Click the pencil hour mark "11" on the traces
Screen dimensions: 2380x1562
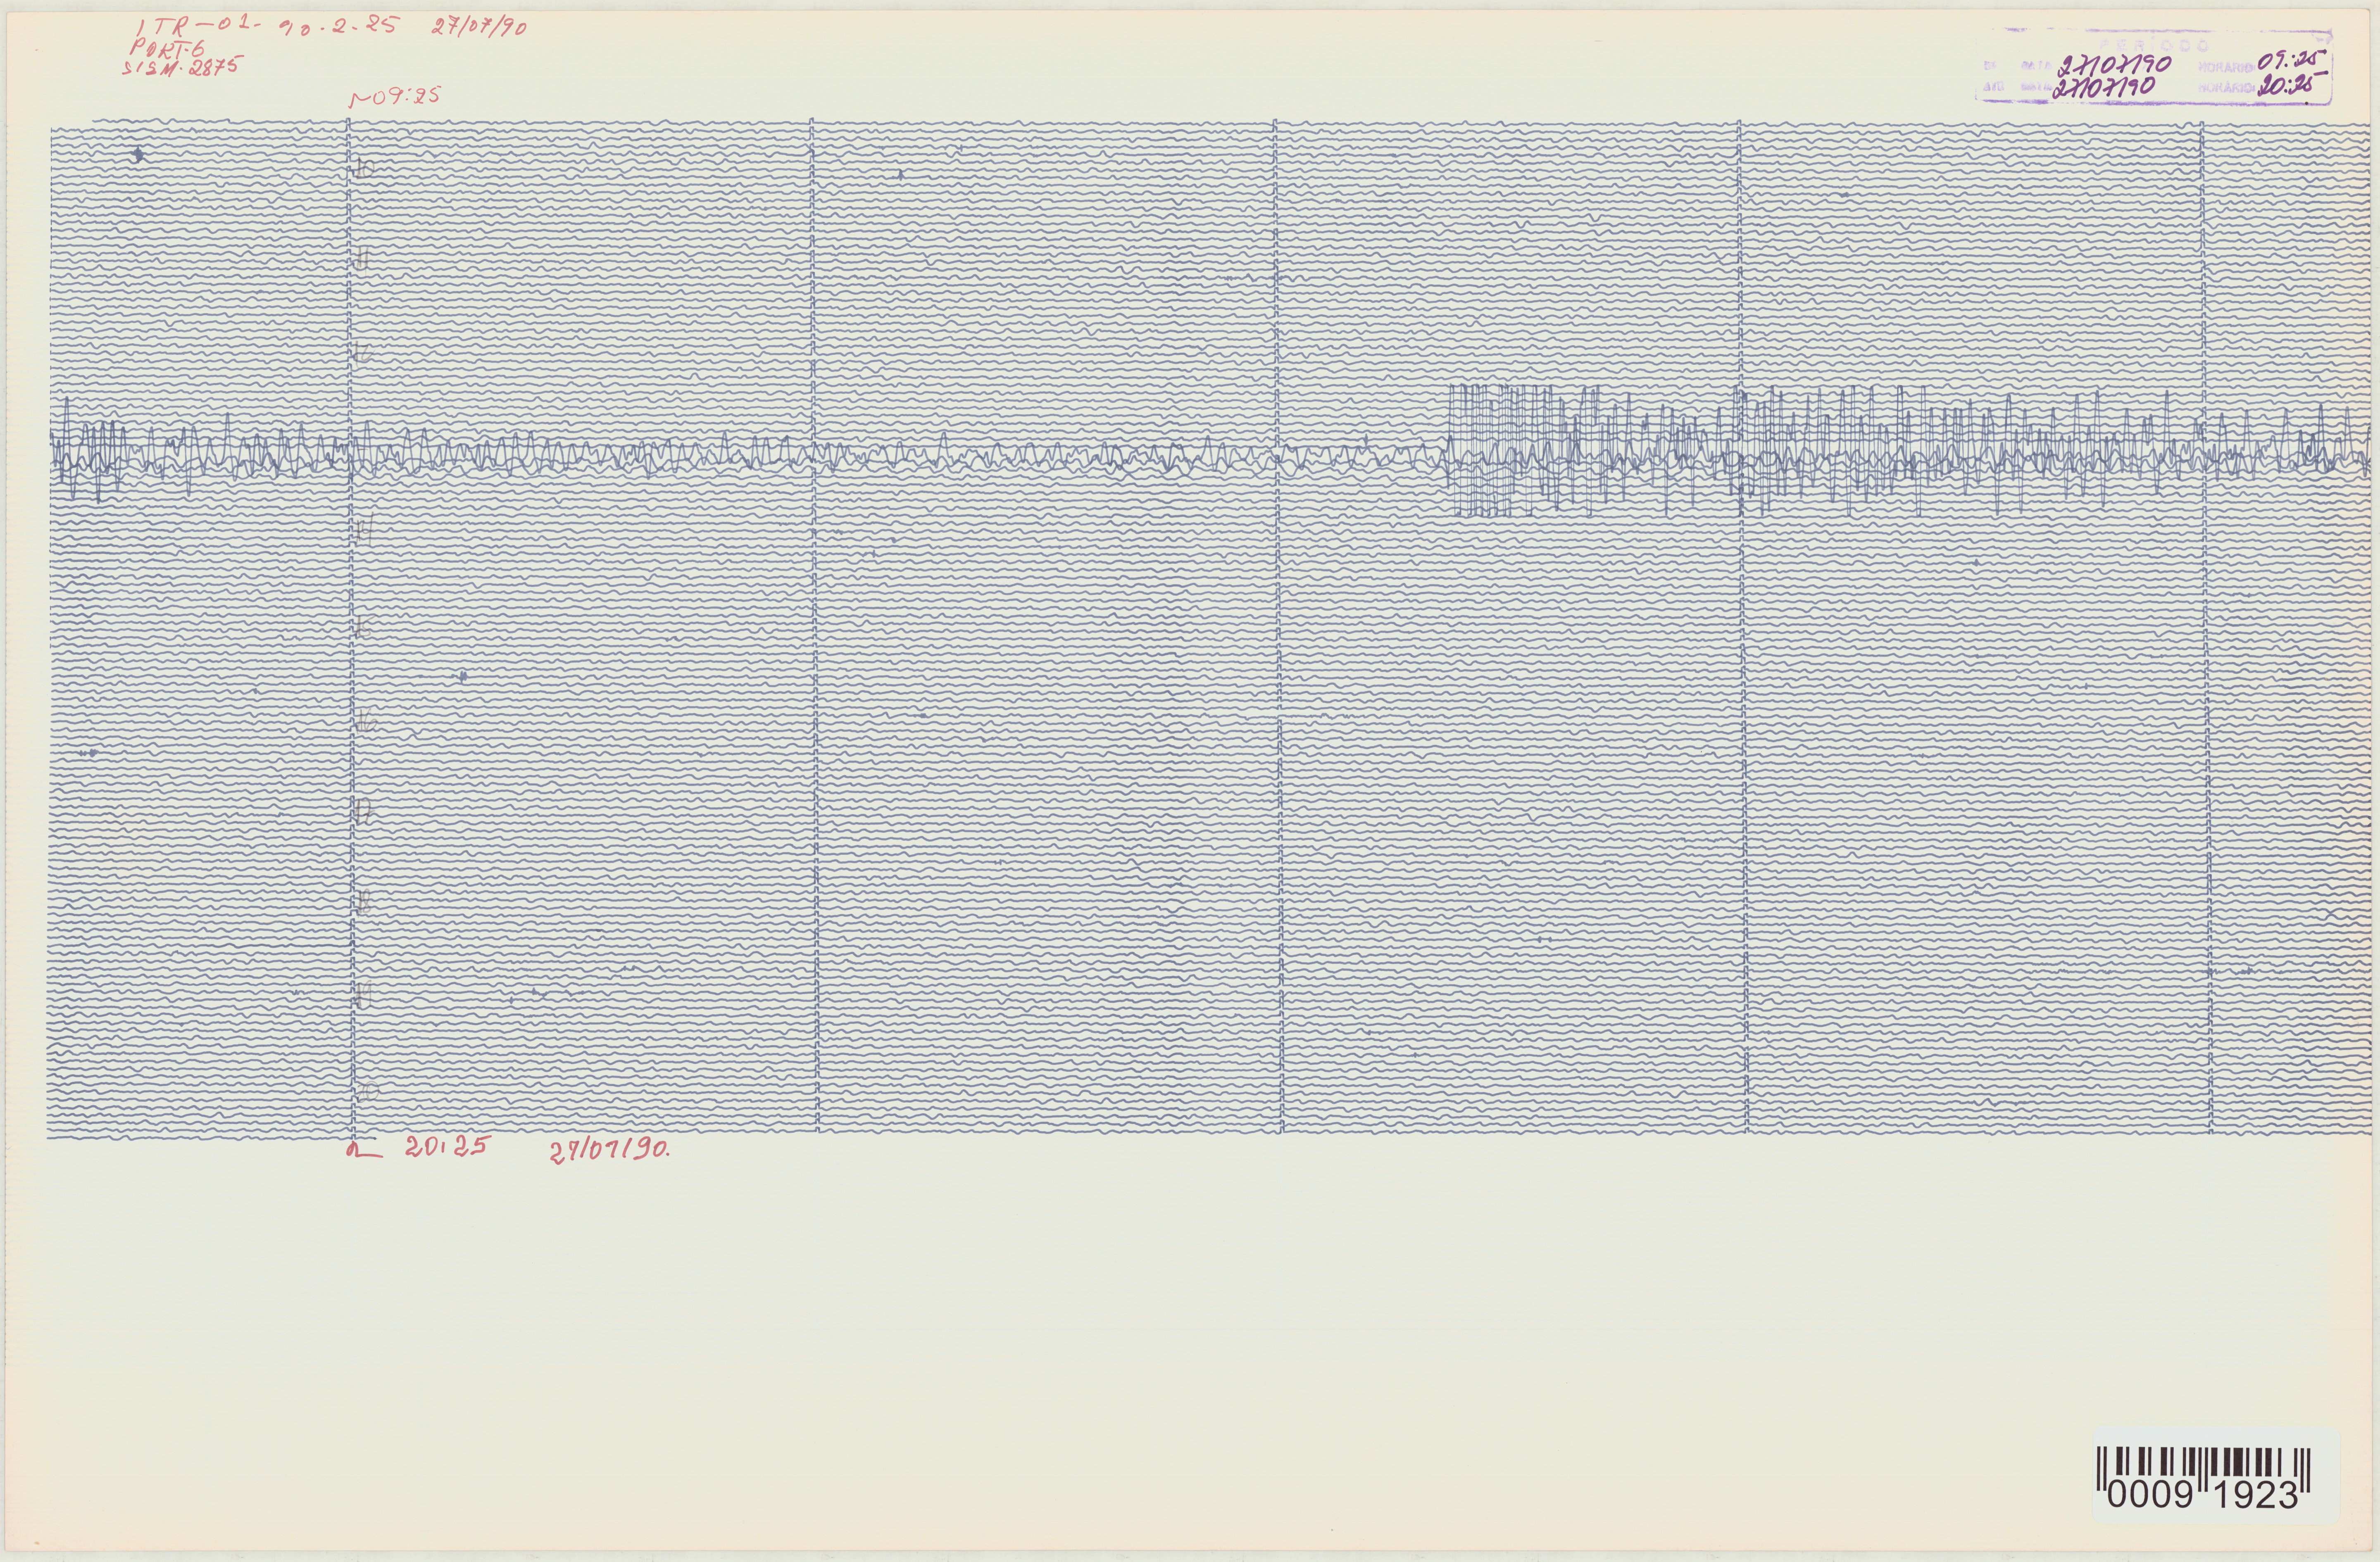pos(364,259)
